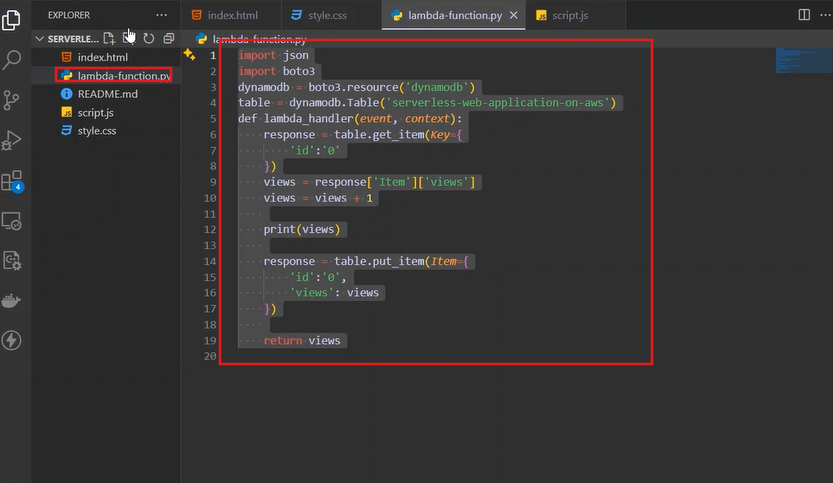
Task: Click the EXPLORER panel title
Action: 69,15
